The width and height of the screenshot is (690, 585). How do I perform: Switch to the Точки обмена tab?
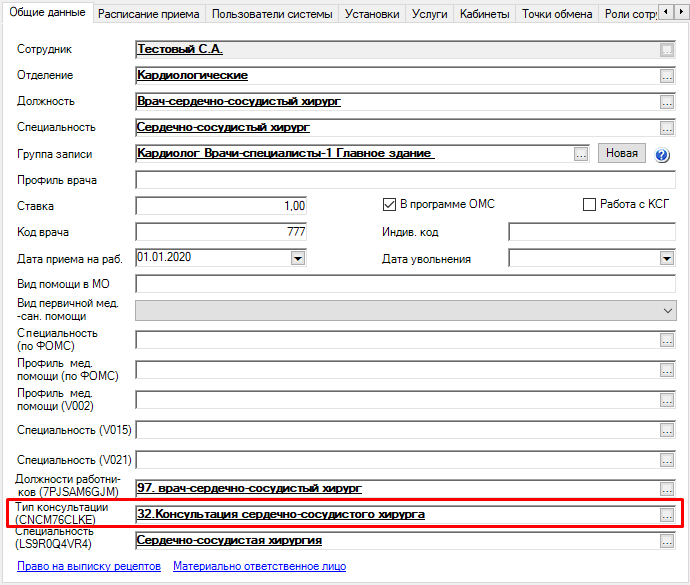pyautogui.click(x=557, y=14)
